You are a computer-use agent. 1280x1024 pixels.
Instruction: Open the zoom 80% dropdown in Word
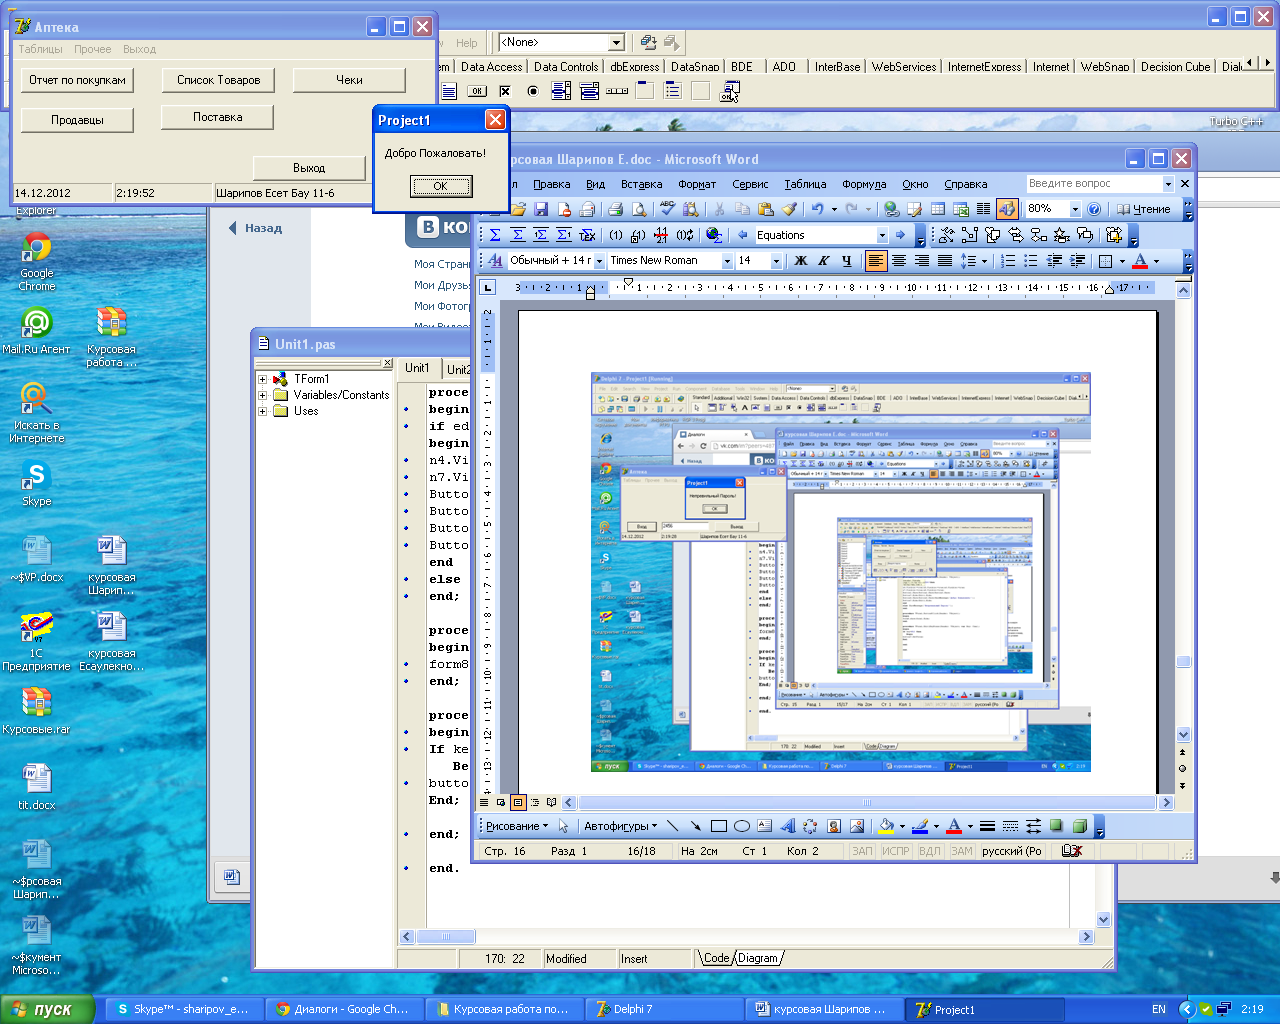click(1075, 209)
